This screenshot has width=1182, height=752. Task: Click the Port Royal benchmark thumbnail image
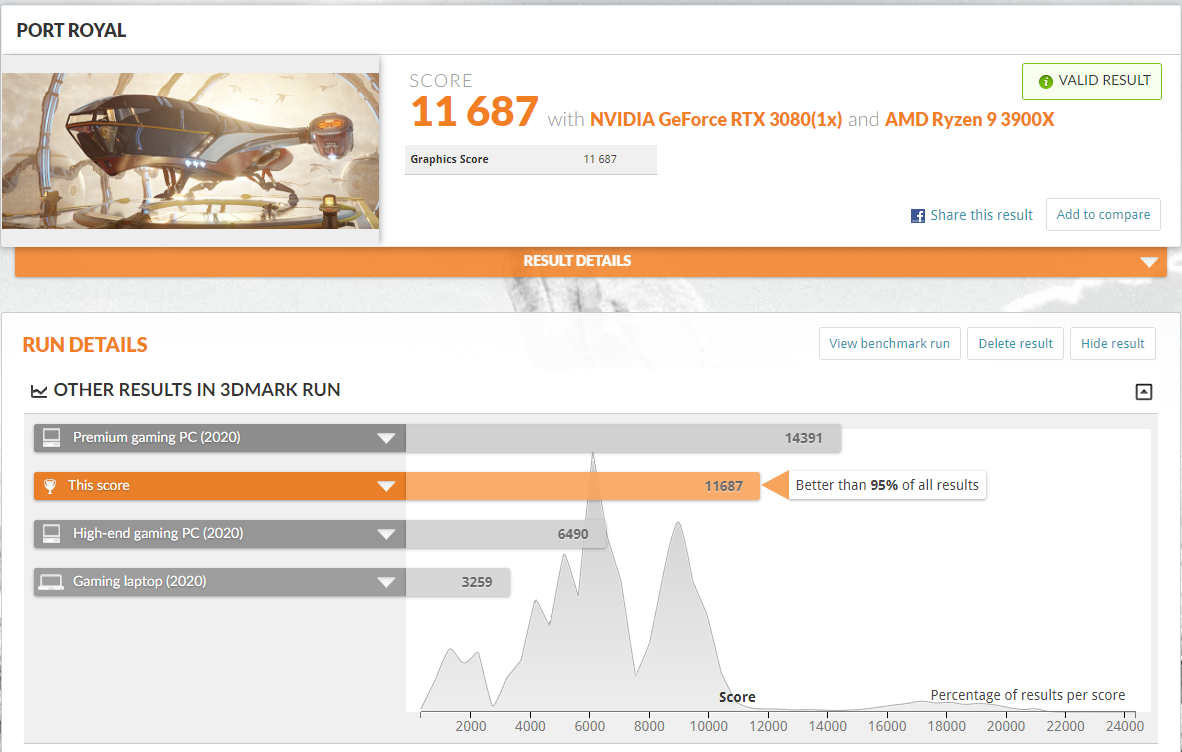pyautogui.click(x=190, y=151)
